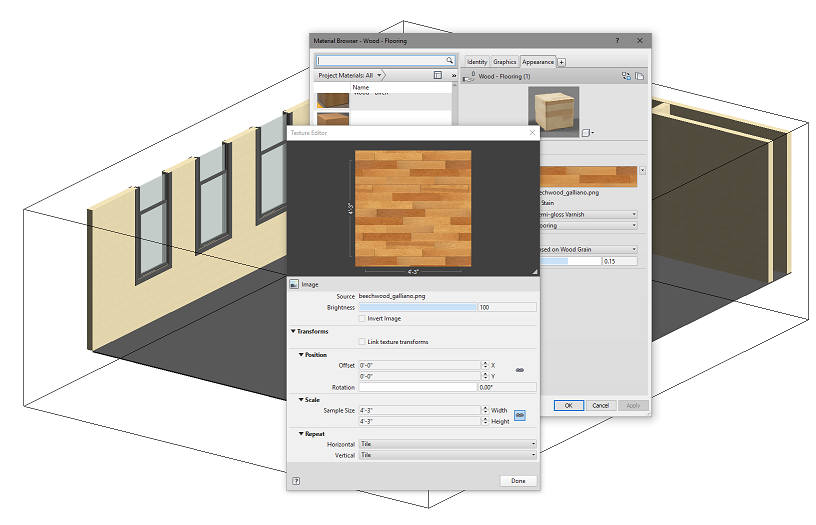
Task: Click the resize grip on texture preview corner
Action: (x=534, y=272)
